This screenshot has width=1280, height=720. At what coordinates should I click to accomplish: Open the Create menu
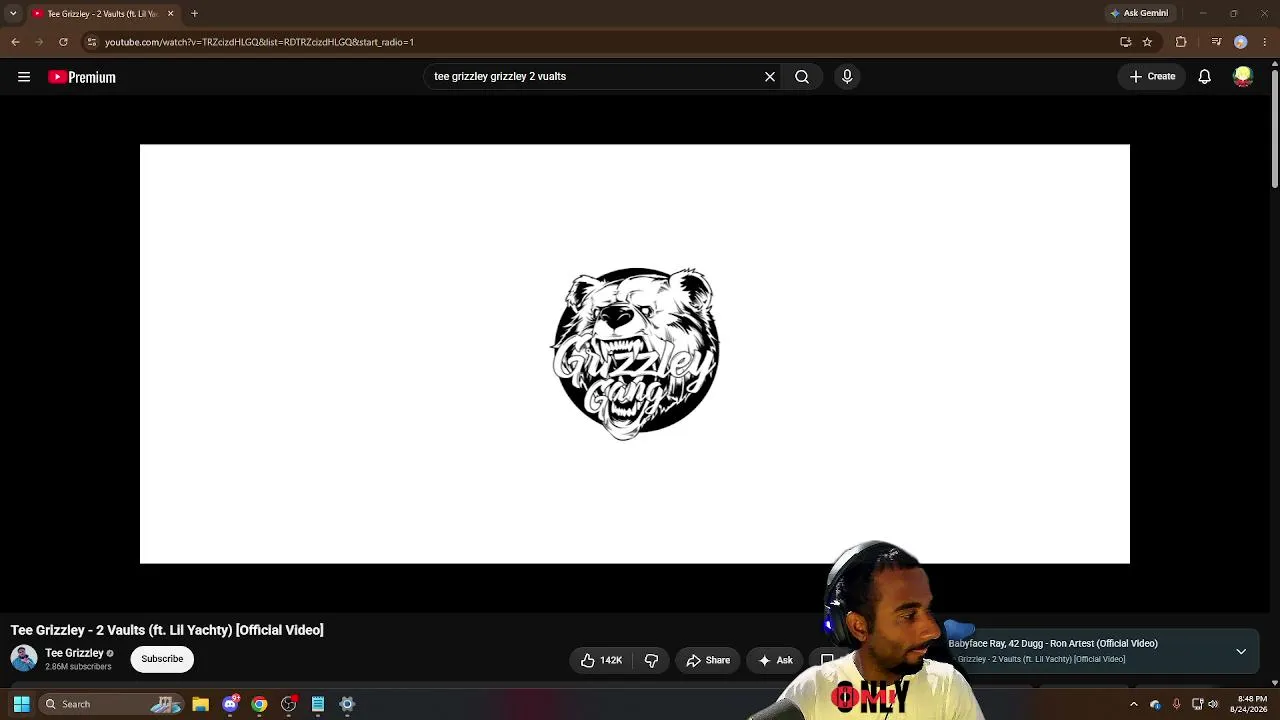1152,77
